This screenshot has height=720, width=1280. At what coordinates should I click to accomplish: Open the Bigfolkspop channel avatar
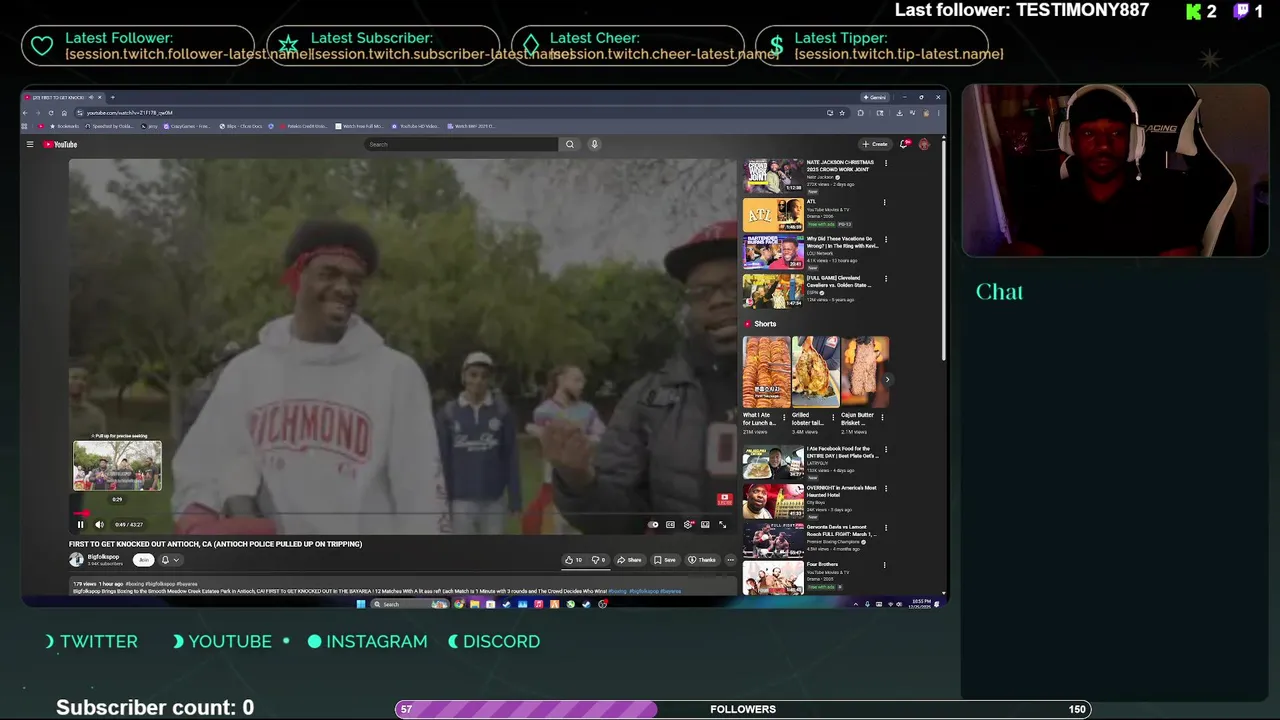coord(76,560)
